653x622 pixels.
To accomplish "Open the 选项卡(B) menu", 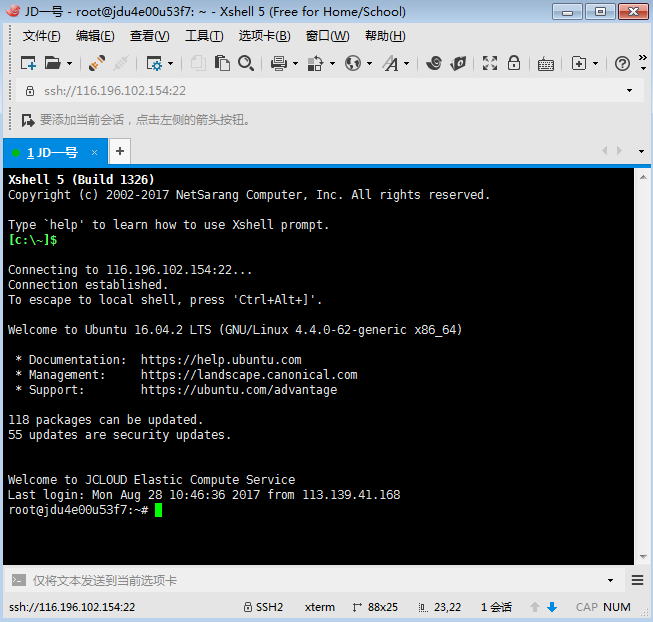I will click(264, 36).
